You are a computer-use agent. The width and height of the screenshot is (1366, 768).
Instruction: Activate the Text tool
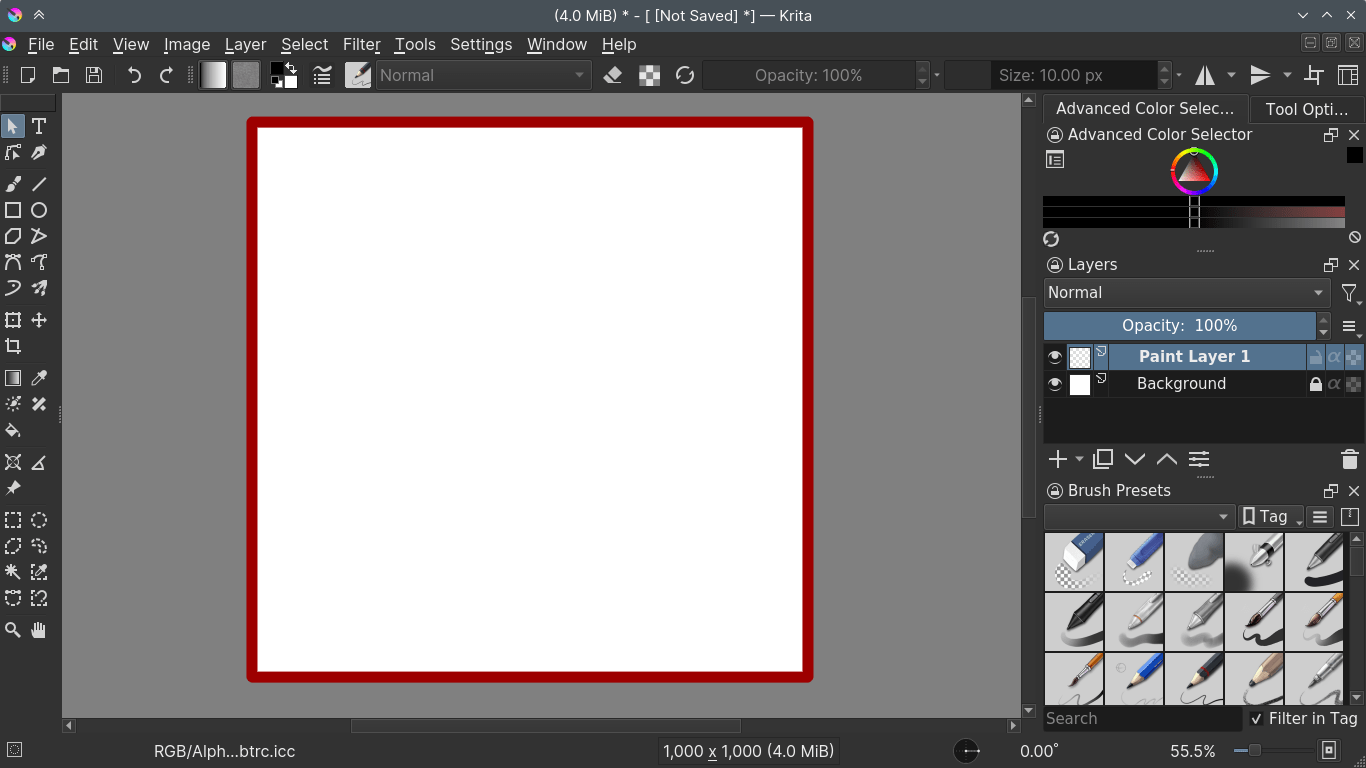click(x=39, y=126)
